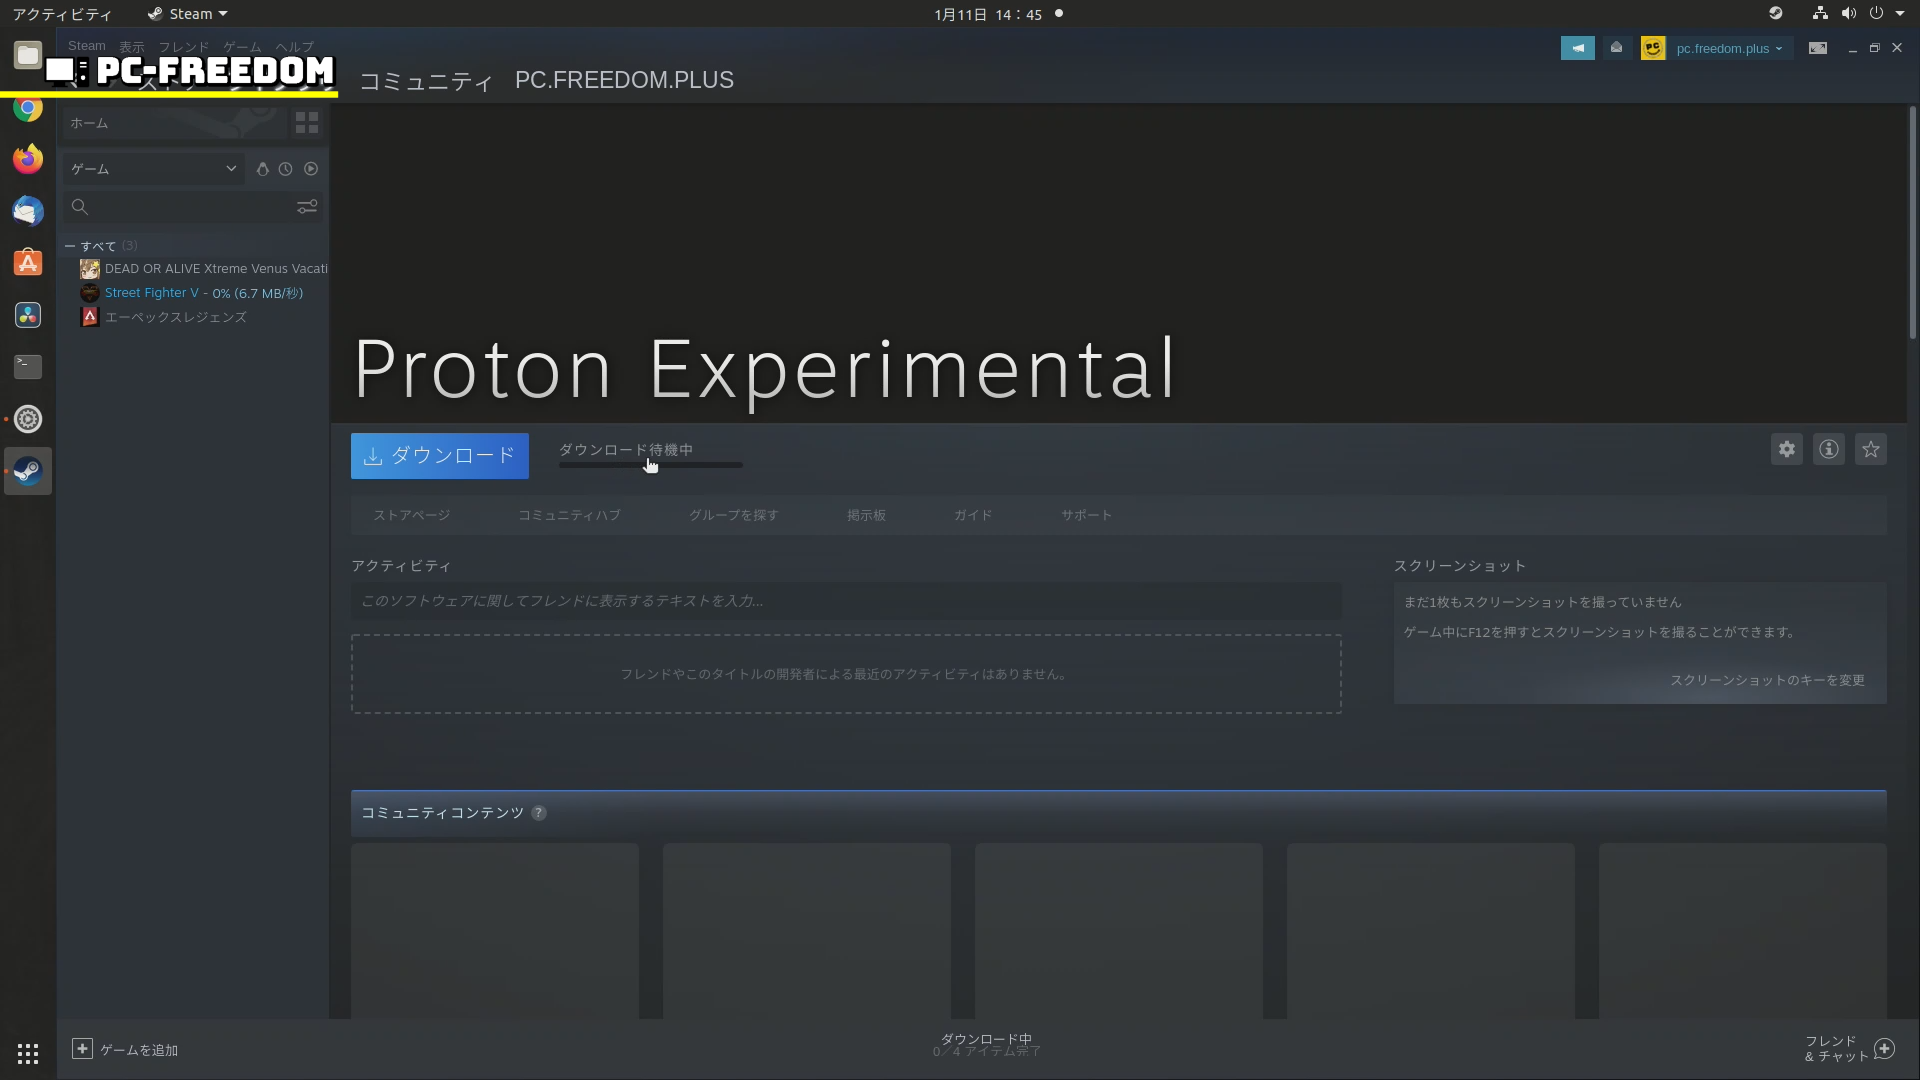Add Proton Experimental to favorites star
This screenshot has height=1080, width=1920.
pos(1870,450)
